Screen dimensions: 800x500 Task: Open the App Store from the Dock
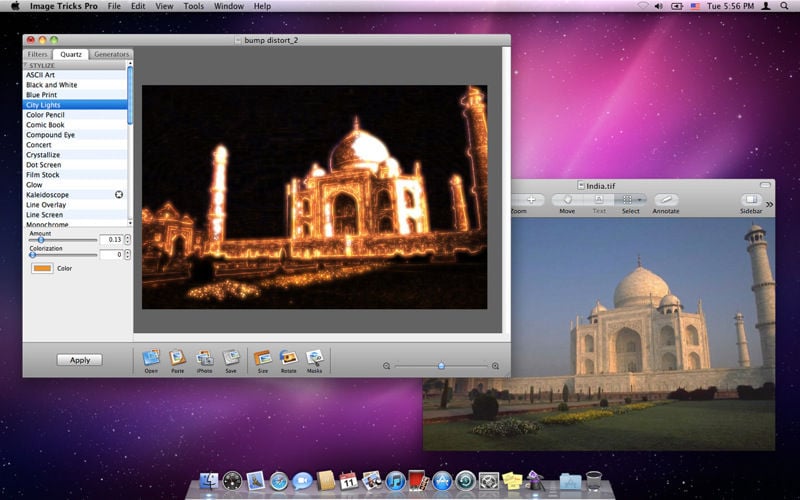442,481
